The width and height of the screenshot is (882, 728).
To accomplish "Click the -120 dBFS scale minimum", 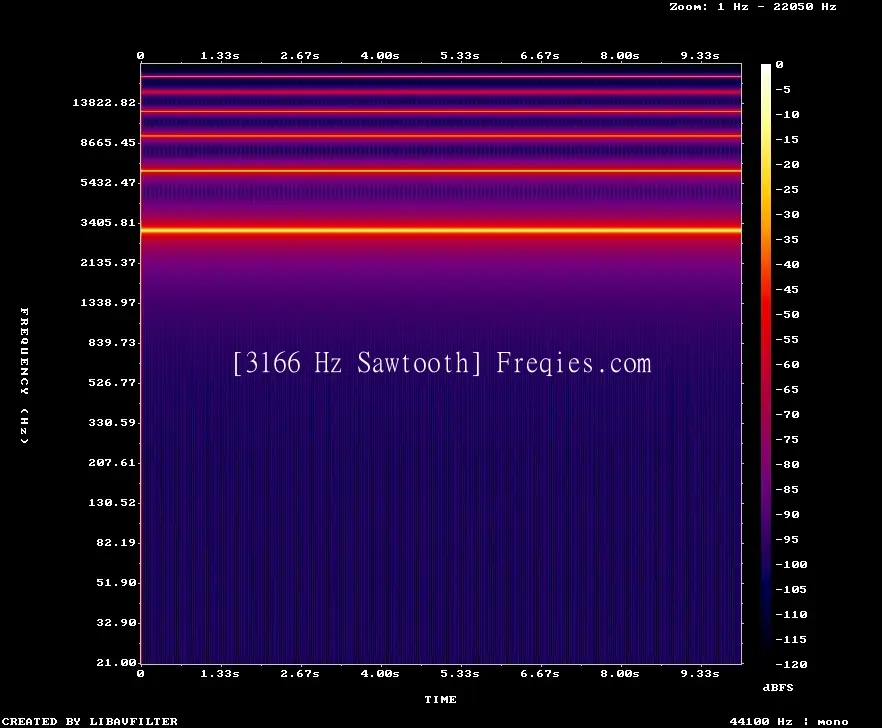I will pos(791,664).
